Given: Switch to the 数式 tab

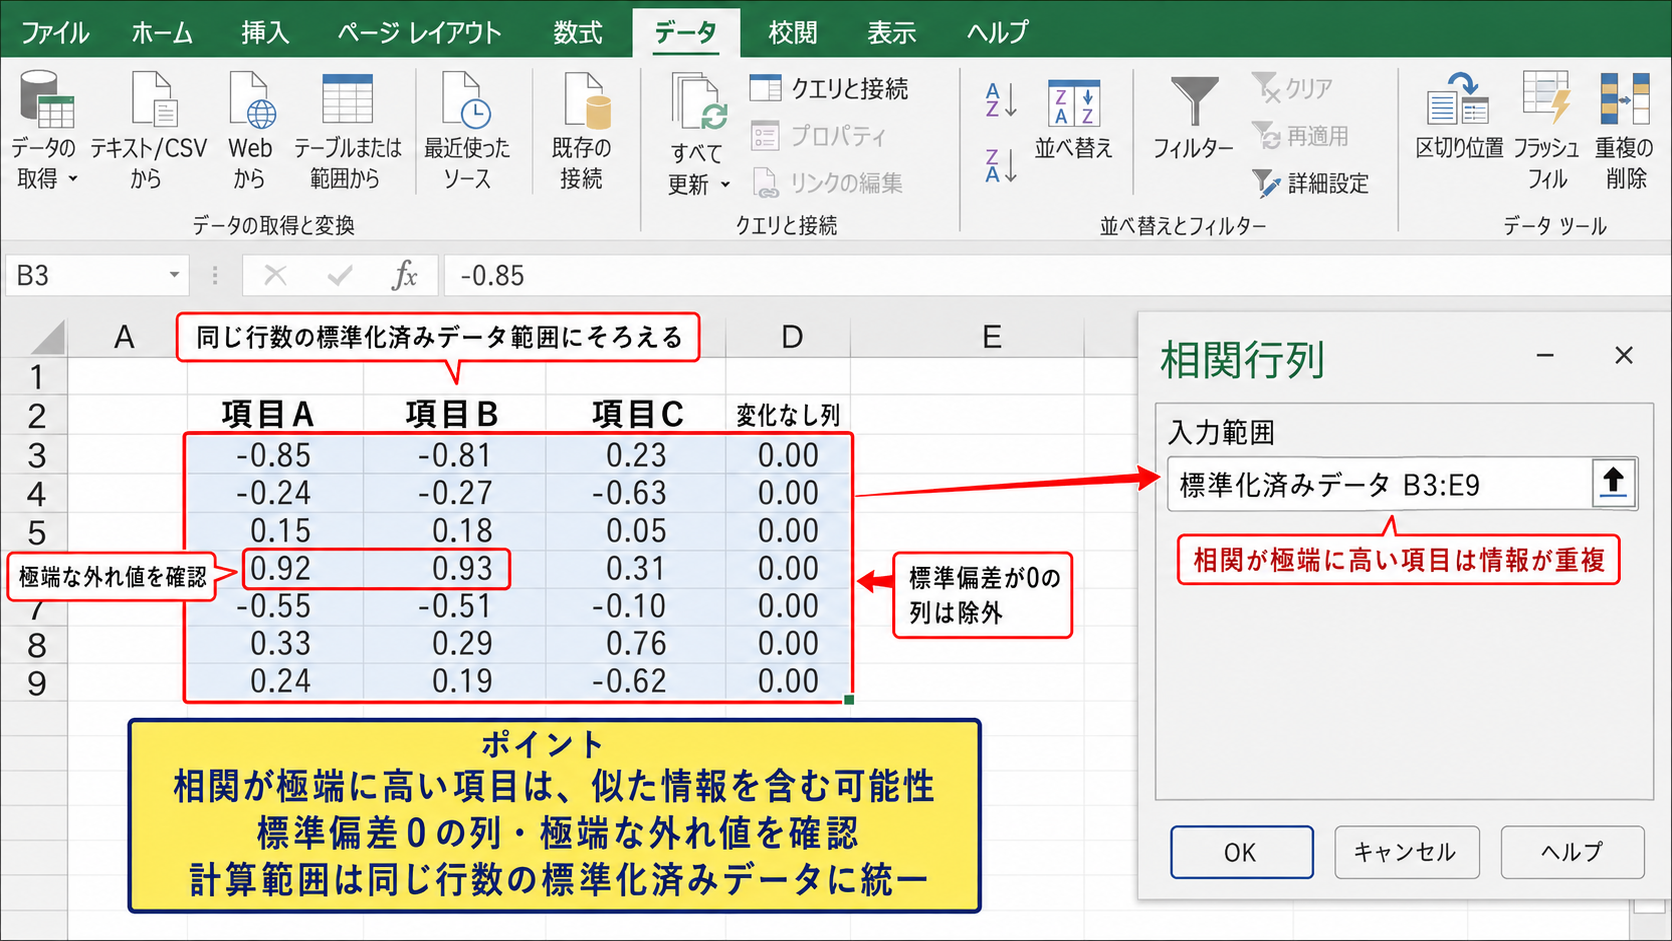Looking at the screenshot, I should tap(578, 33).
